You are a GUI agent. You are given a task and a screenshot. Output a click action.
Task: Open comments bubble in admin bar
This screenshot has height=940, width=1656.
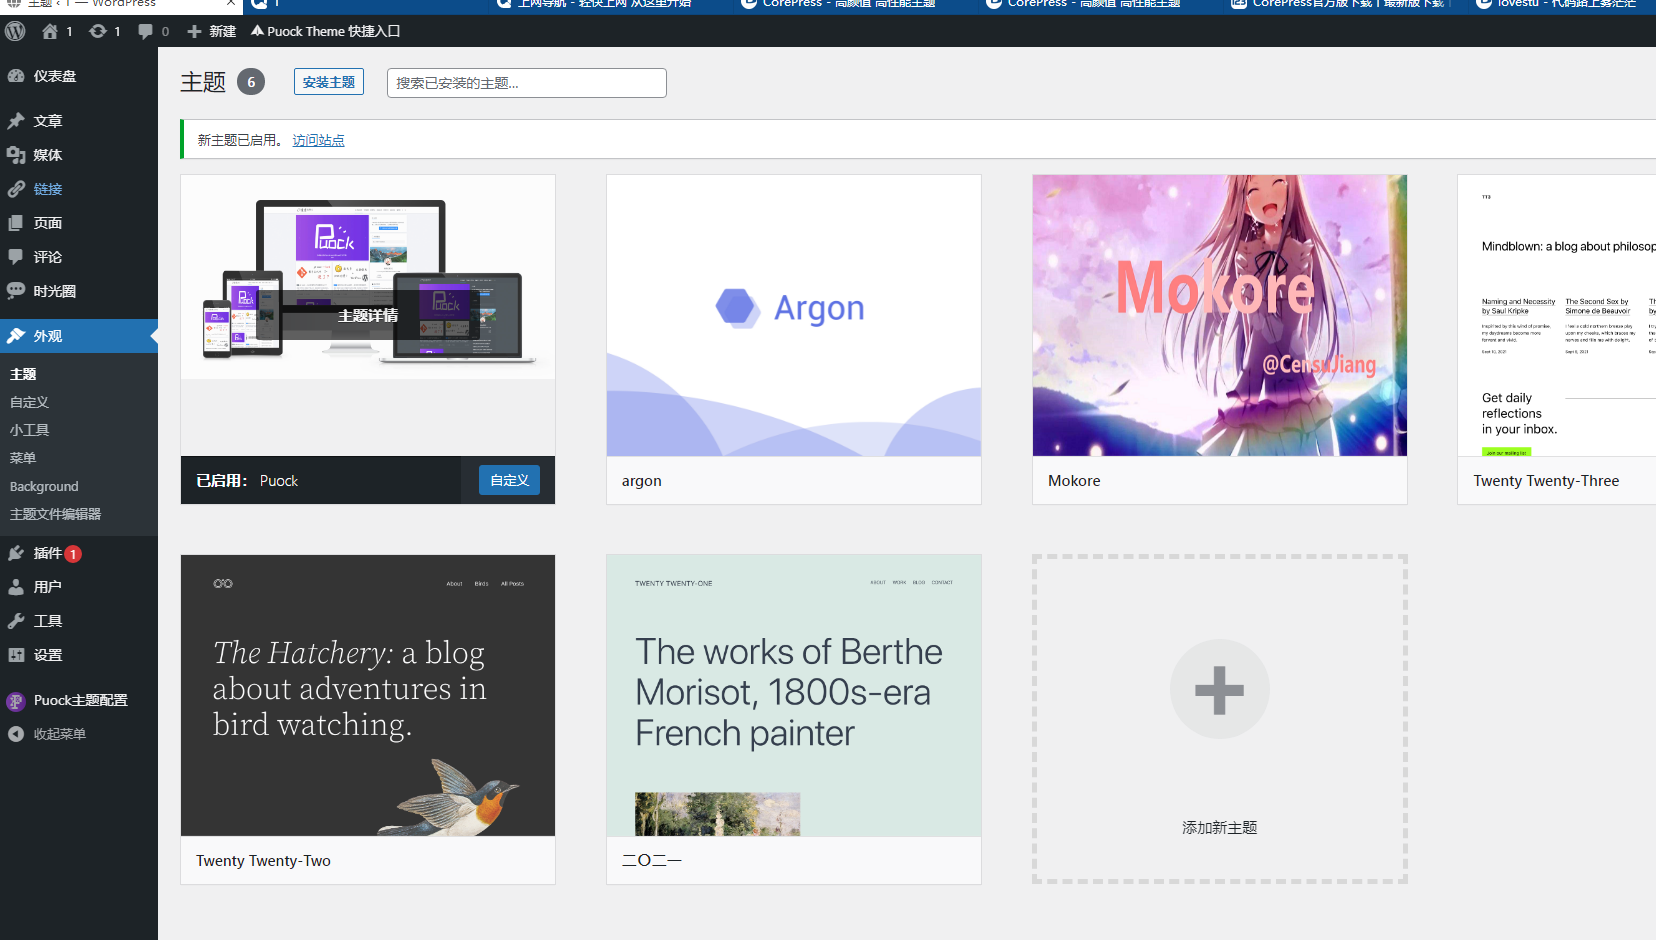[x=146, y=31]
